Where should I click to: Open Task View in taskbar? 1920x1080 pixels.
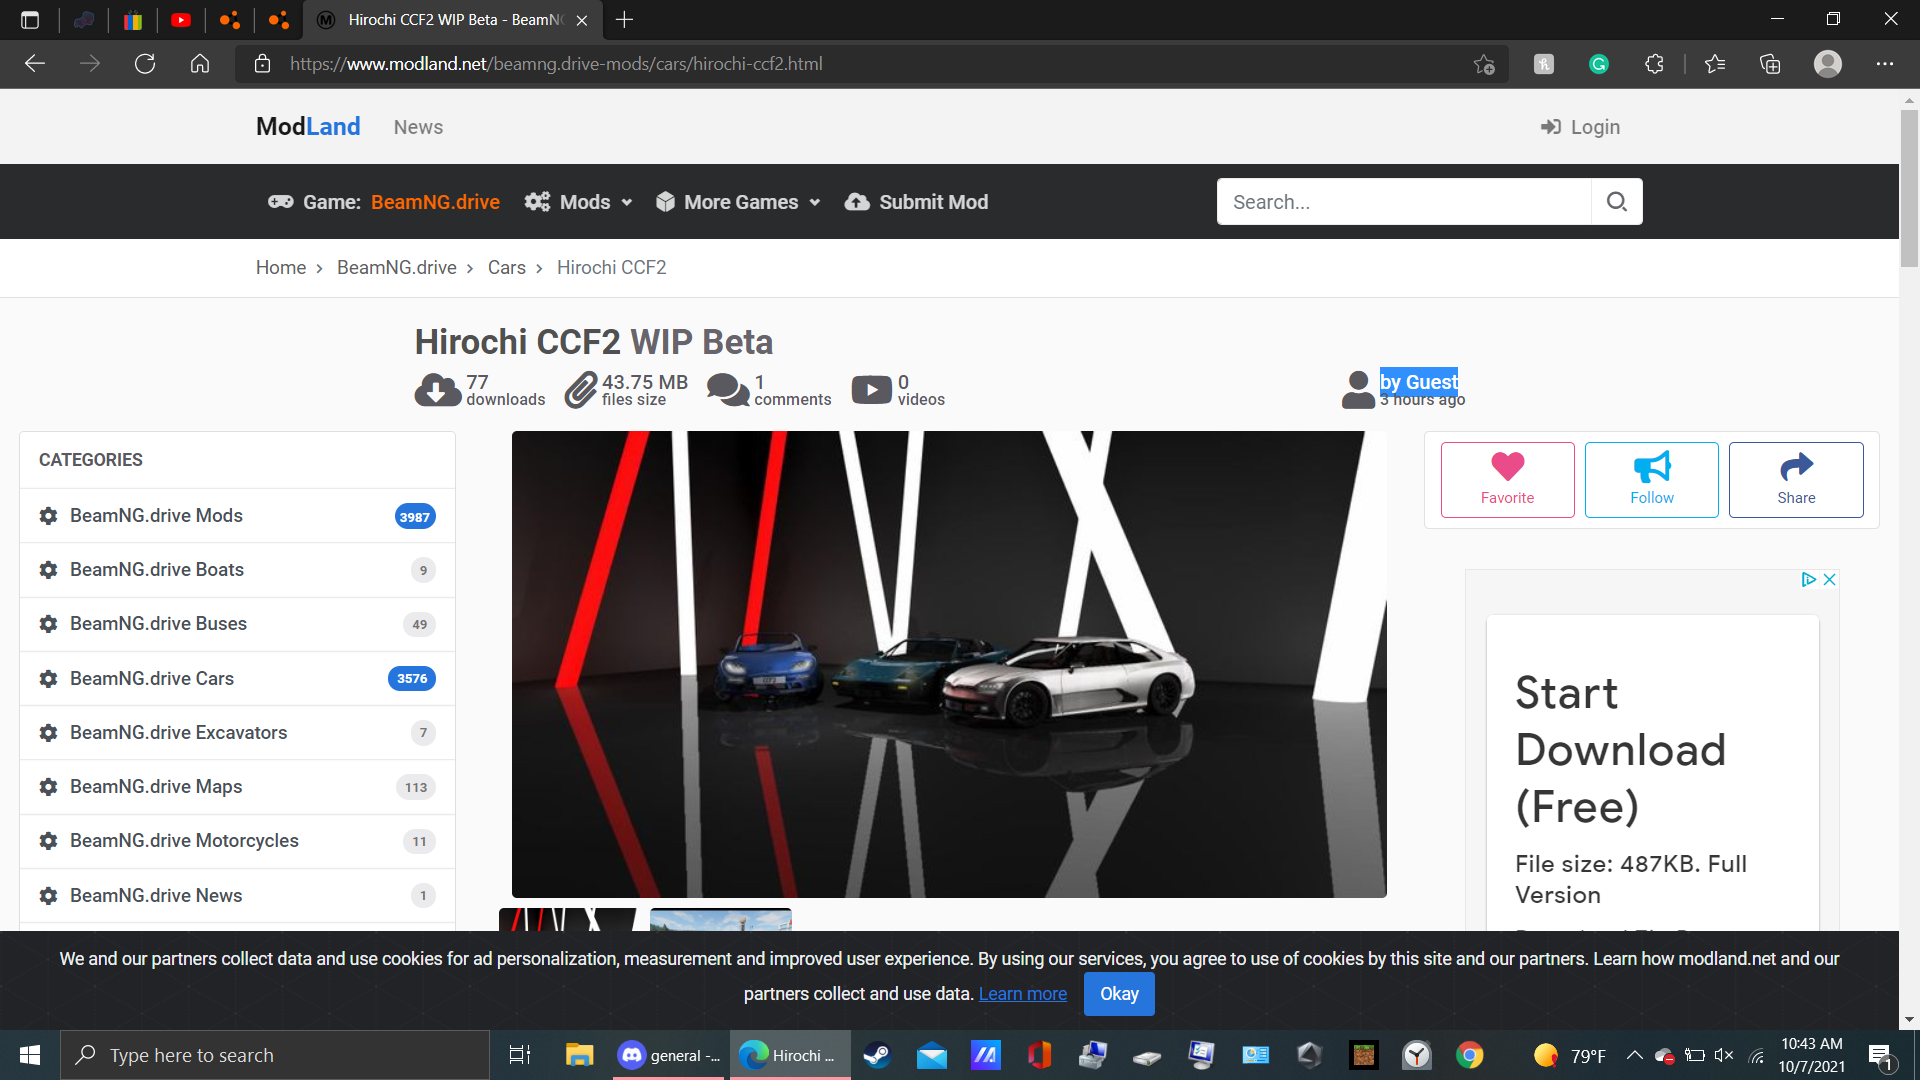[520, 1056]
